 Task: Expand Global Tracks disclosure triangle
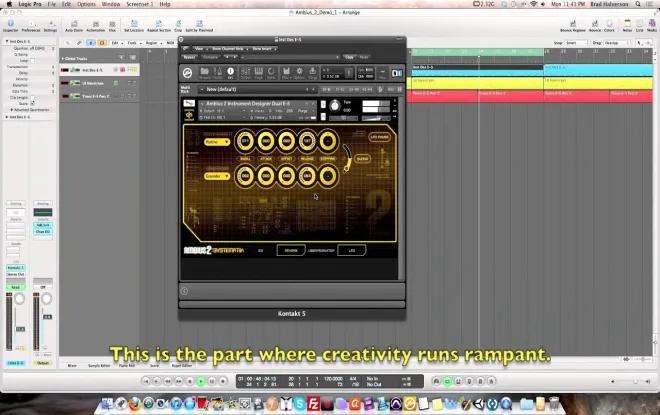(63, 59)
